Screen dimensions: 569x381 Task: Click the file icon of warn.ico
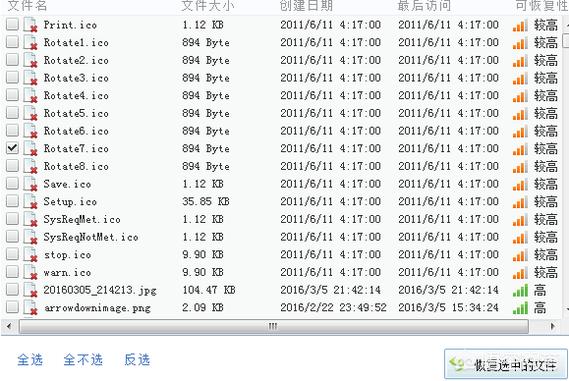point(30,272)
